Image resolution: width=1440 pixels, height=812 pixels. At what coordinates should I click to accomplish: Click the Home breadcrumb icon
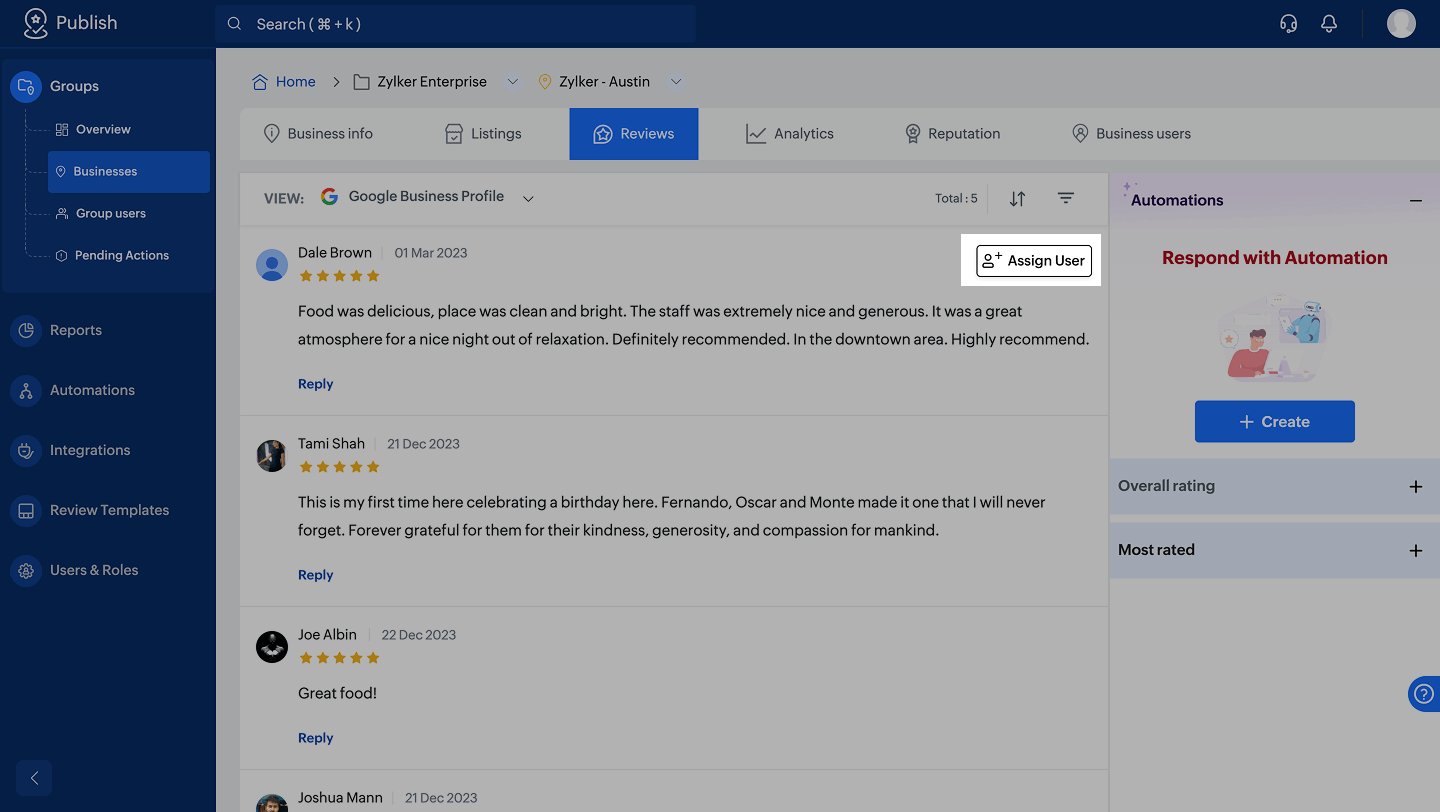click(260, 82)
